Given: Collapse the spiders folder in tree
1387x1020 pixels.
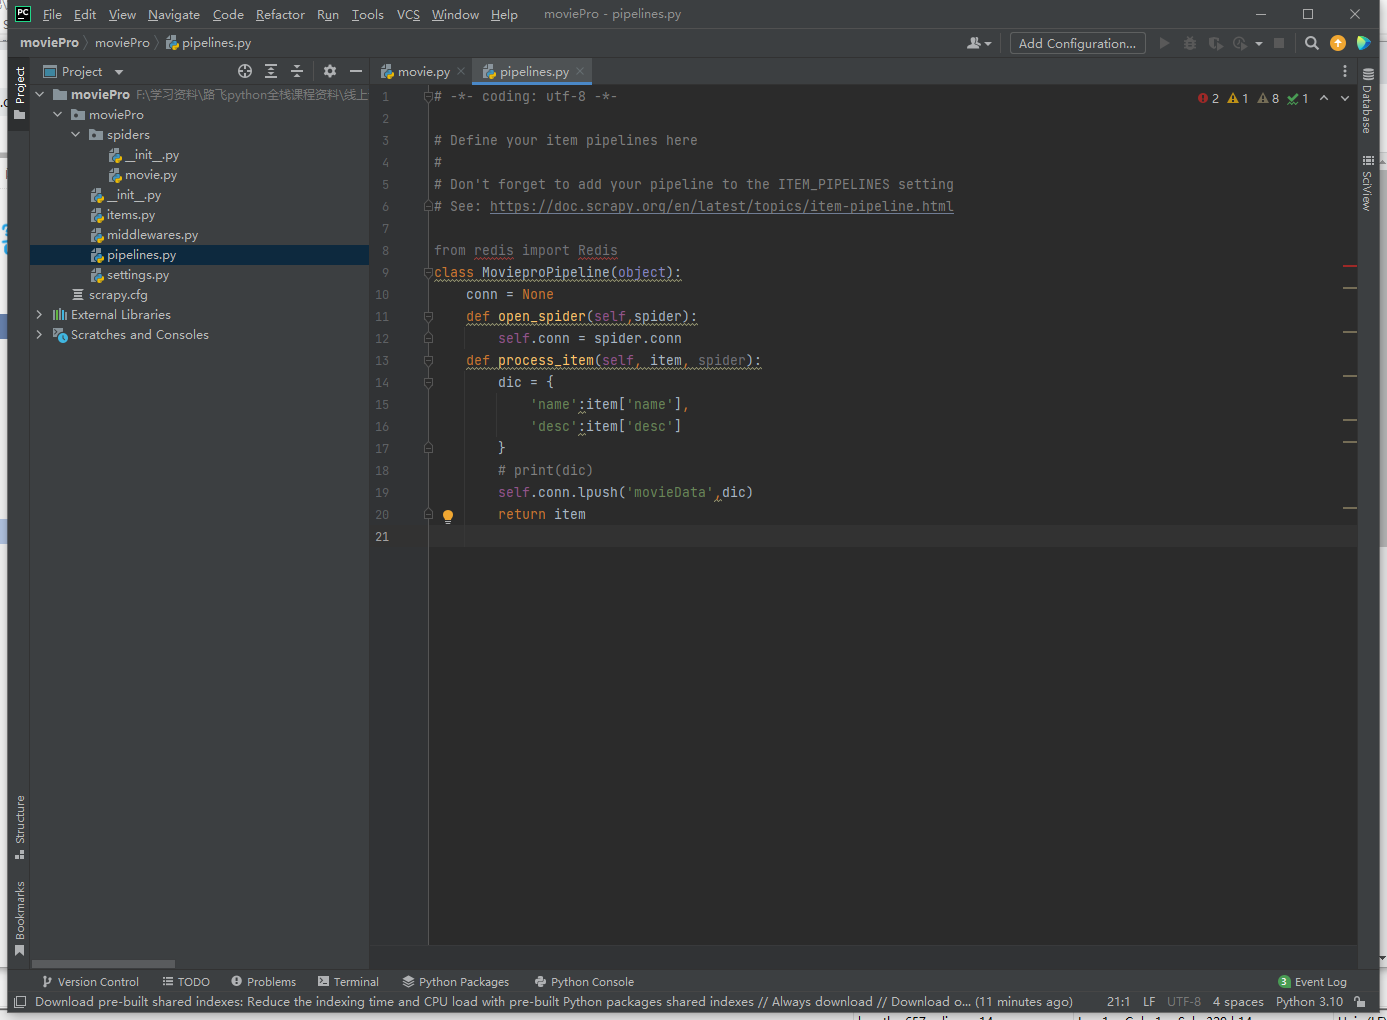Looking at the screenshot, I should coord(76,135).
